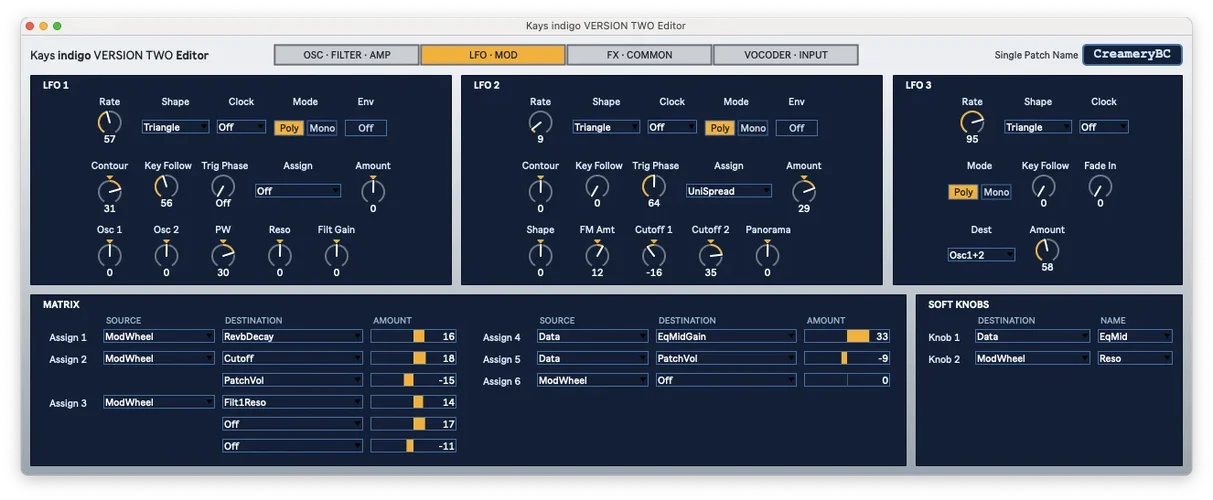This screenshot has width=1213, height=500.
Task: Click the Assign 1 amount slider showing 16
Action: tap(414, 337)
